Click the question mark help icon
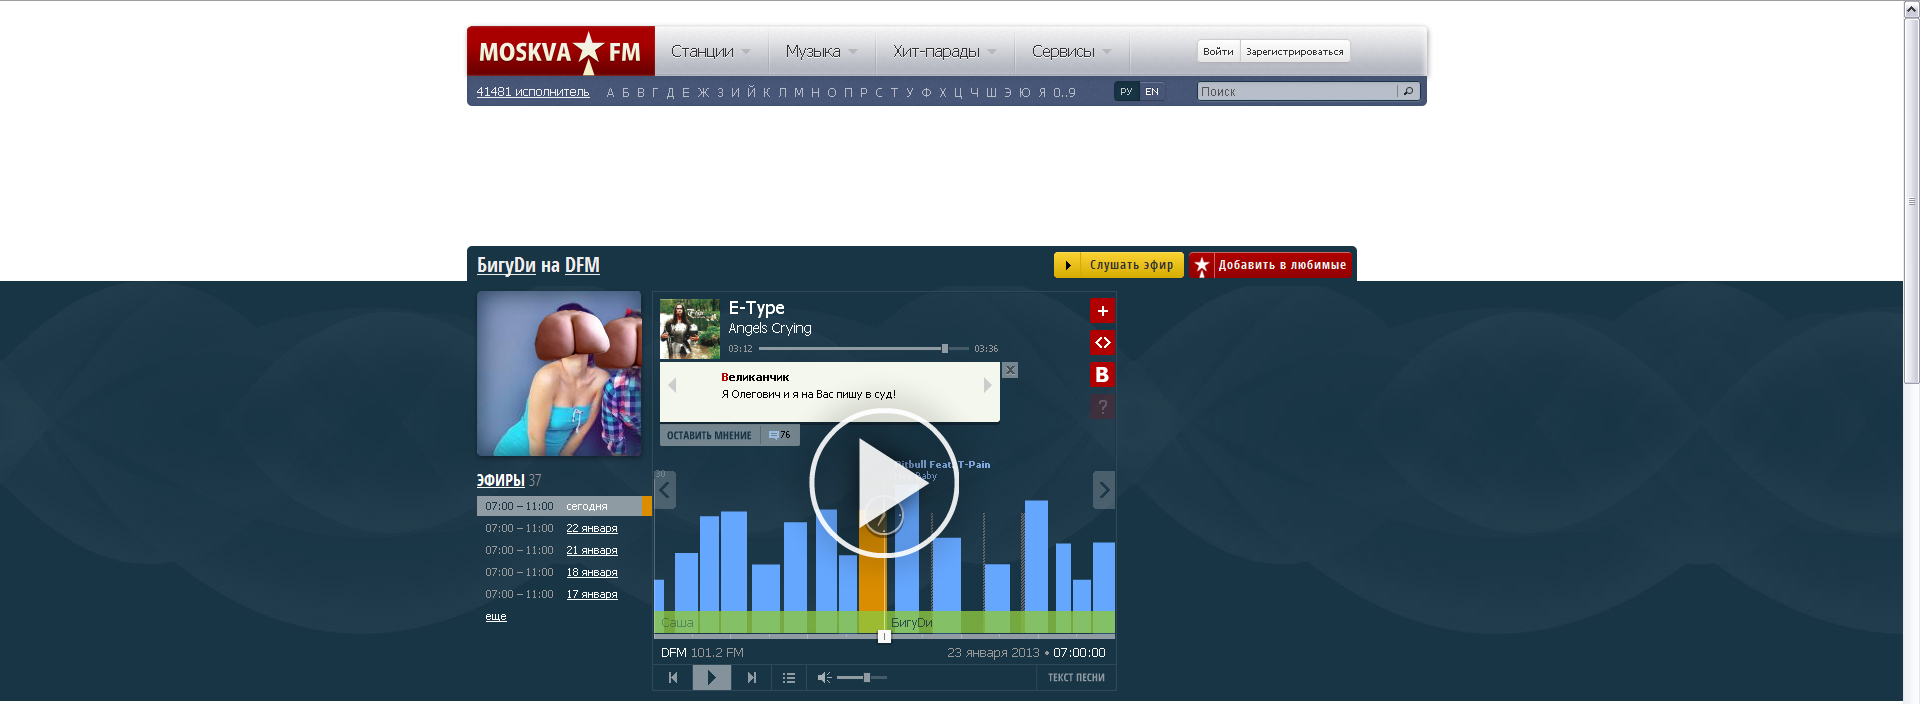The height and width of the screenshot is (704, 1920). pos(1102,407)
